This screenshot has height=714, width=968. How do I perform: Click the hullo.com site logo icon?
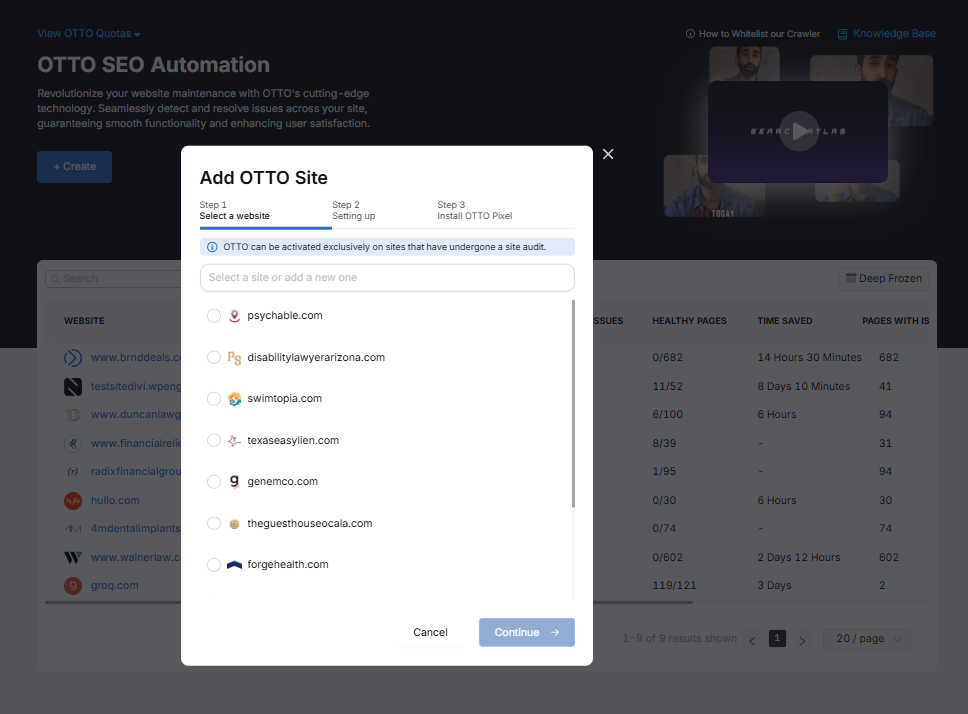point(73,500)
